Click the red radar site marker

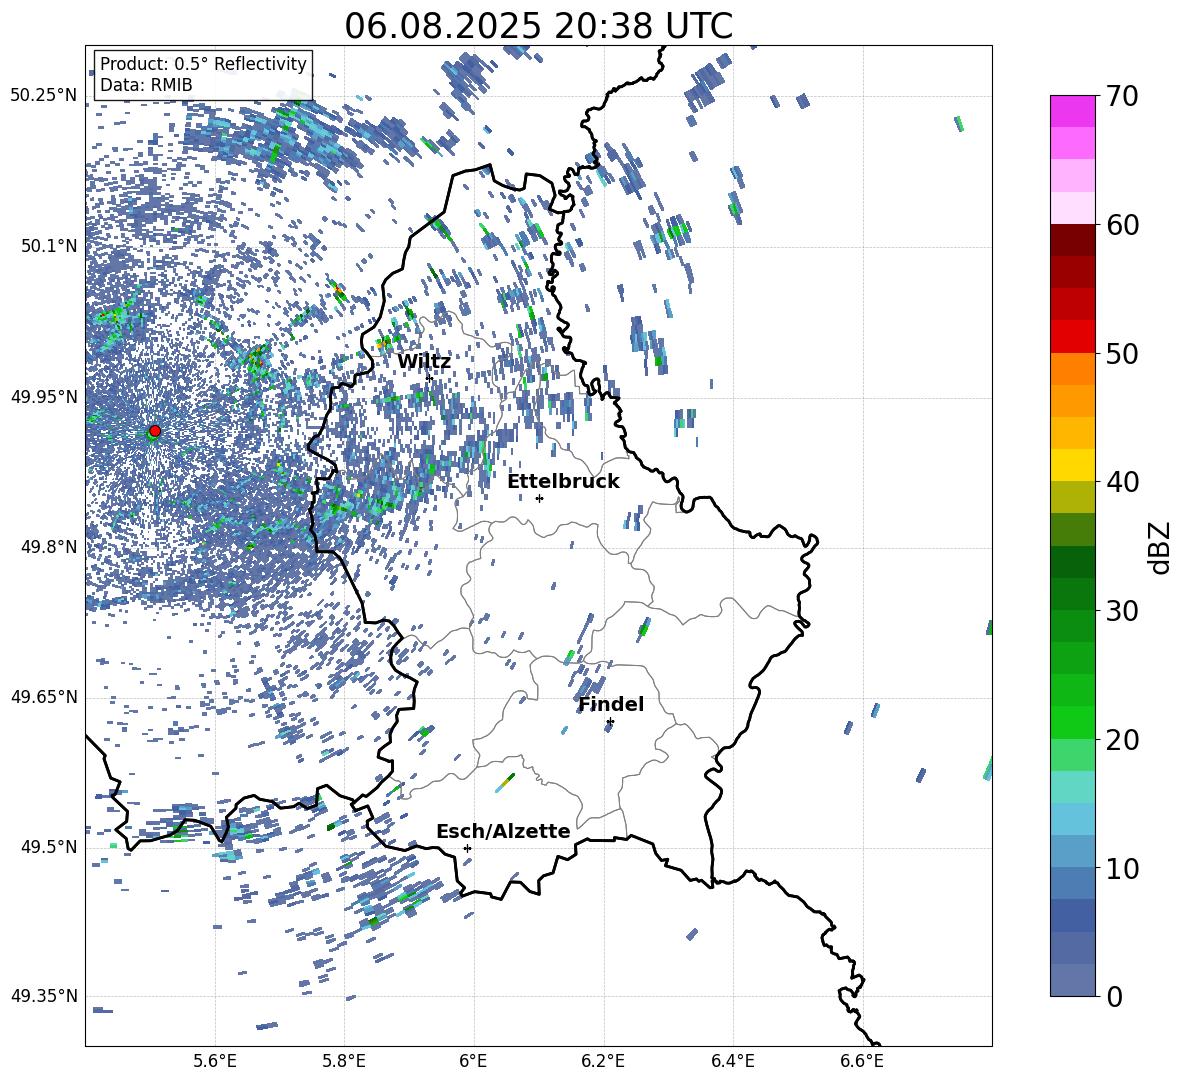click(x=155, y=431)
